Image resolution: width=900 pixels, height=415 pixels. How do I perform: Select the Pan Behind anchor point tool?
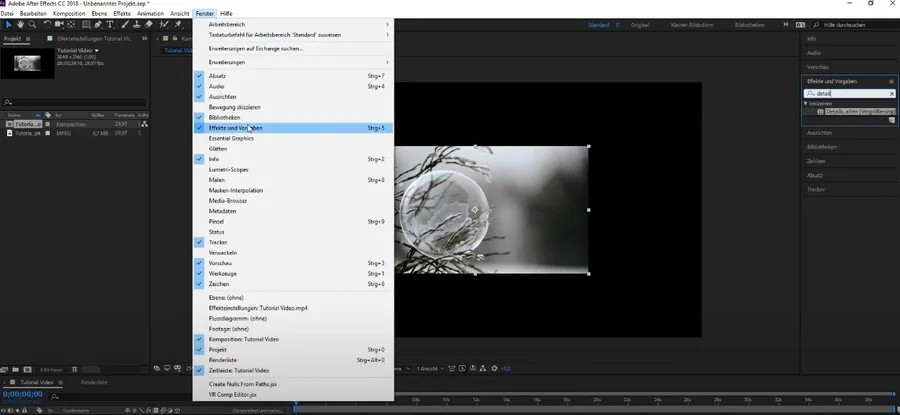71,24
